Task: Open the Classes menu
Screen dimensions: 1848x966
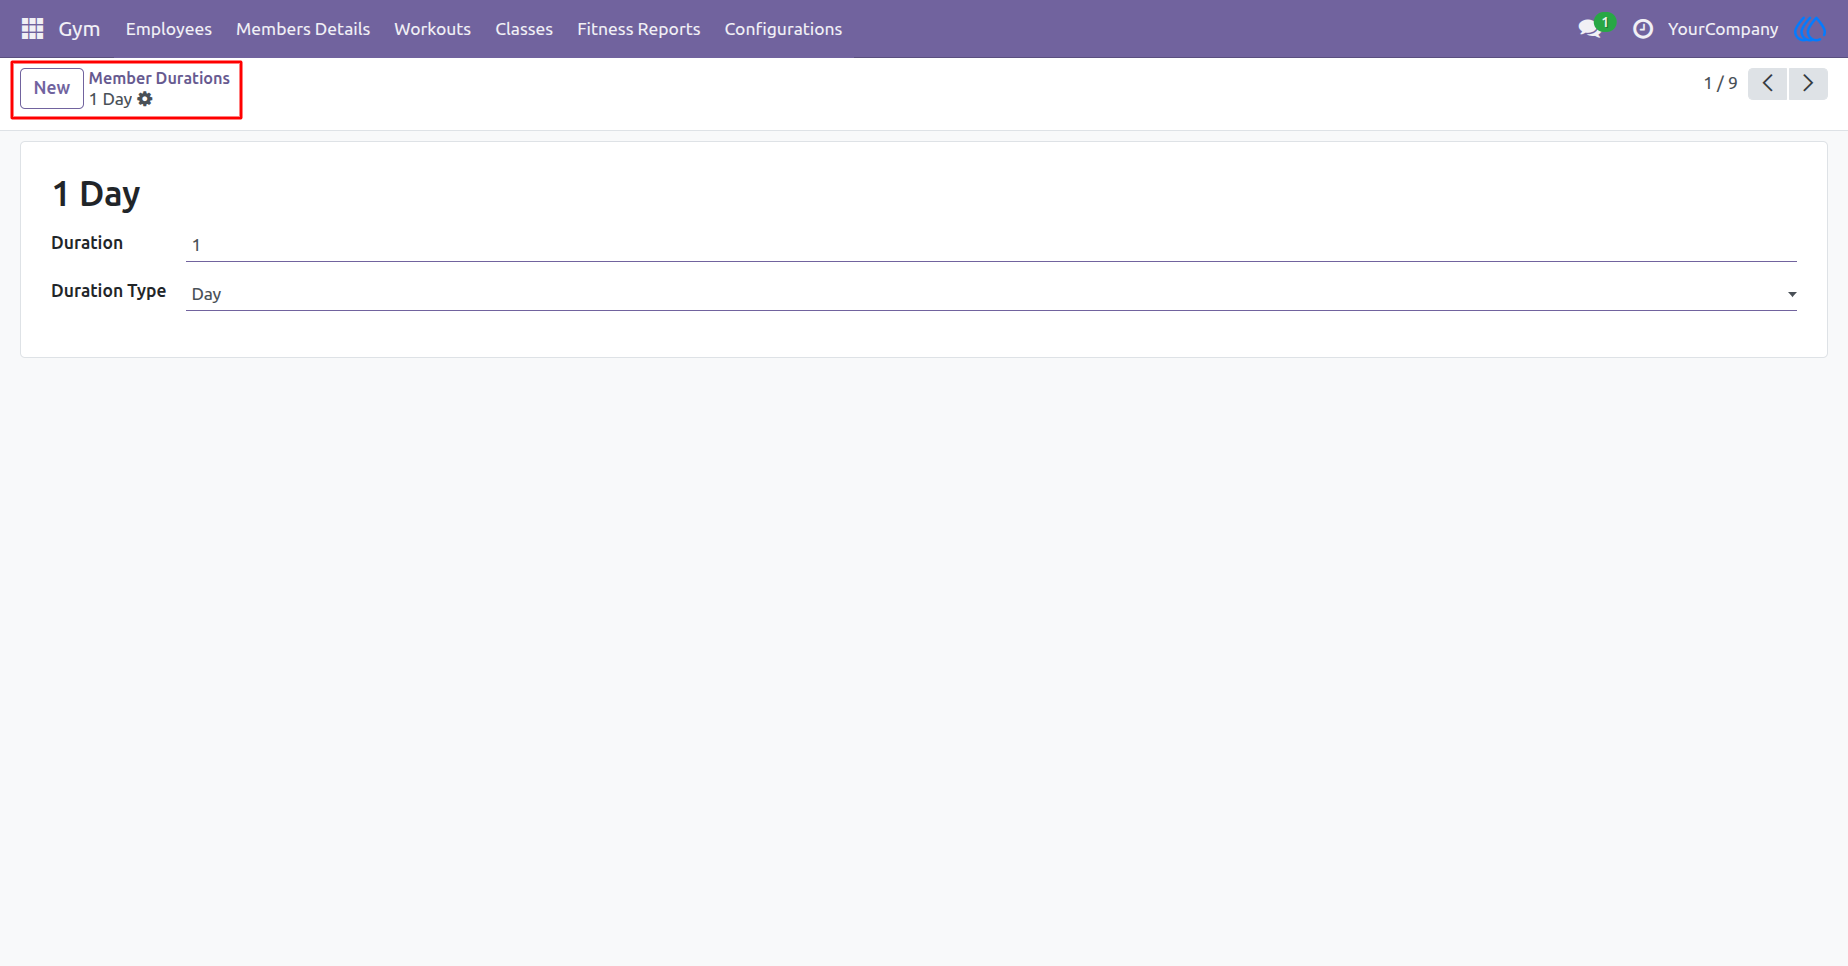Action: [524, 29]
